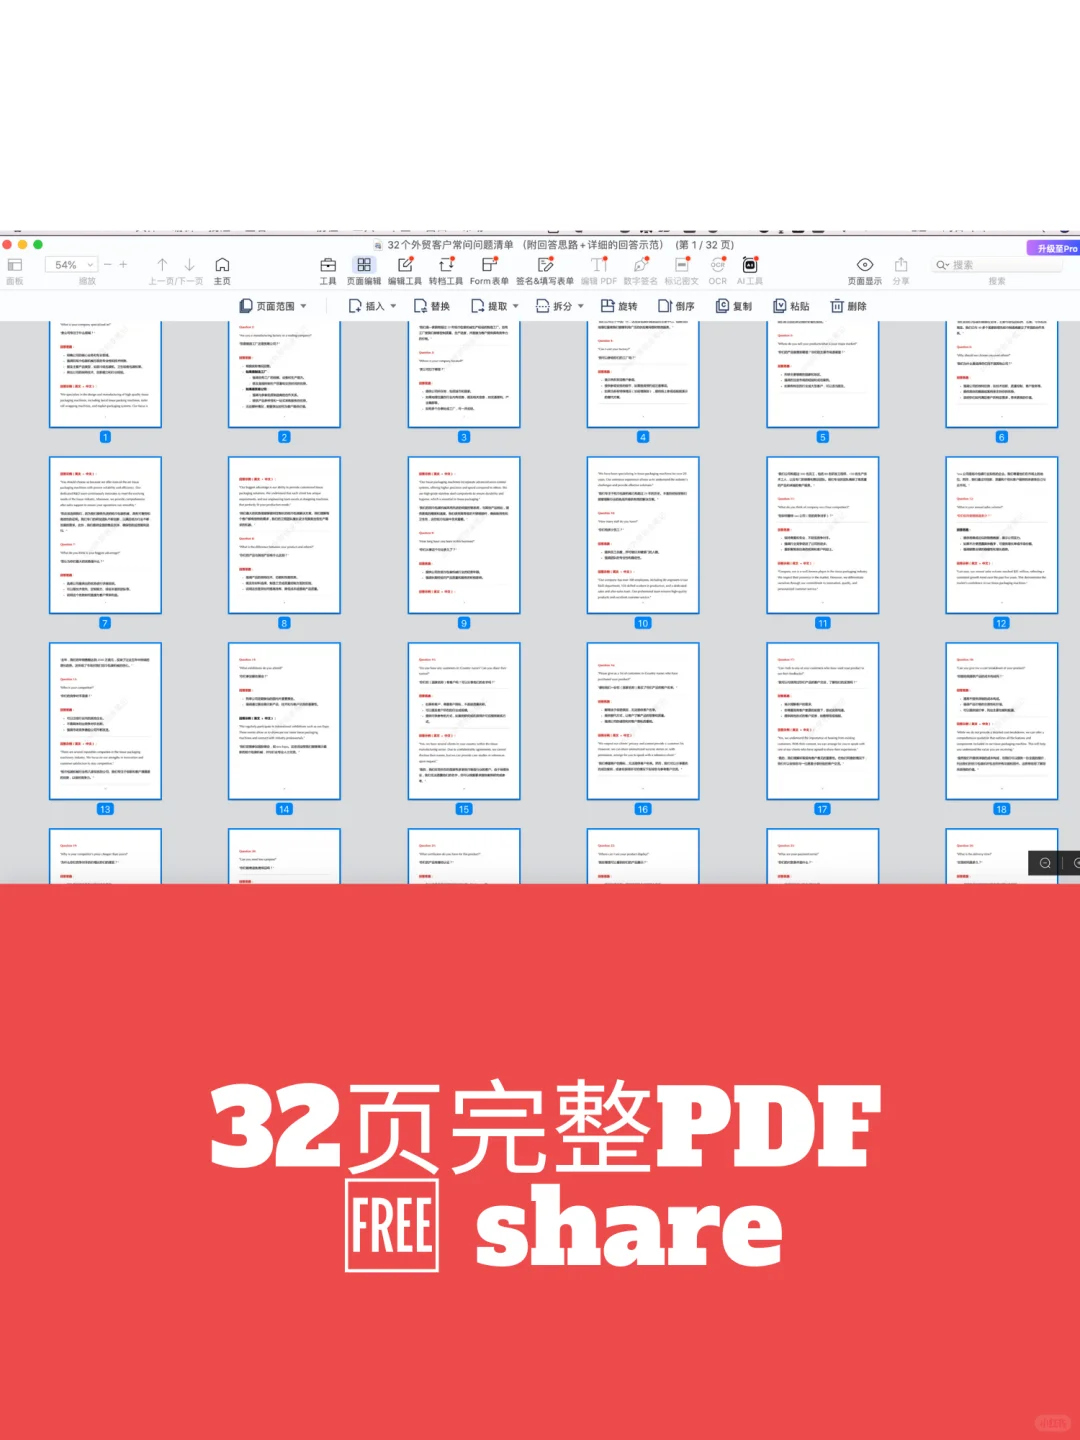Switch to the 页面编辑 mode tab

pos(364,271)
